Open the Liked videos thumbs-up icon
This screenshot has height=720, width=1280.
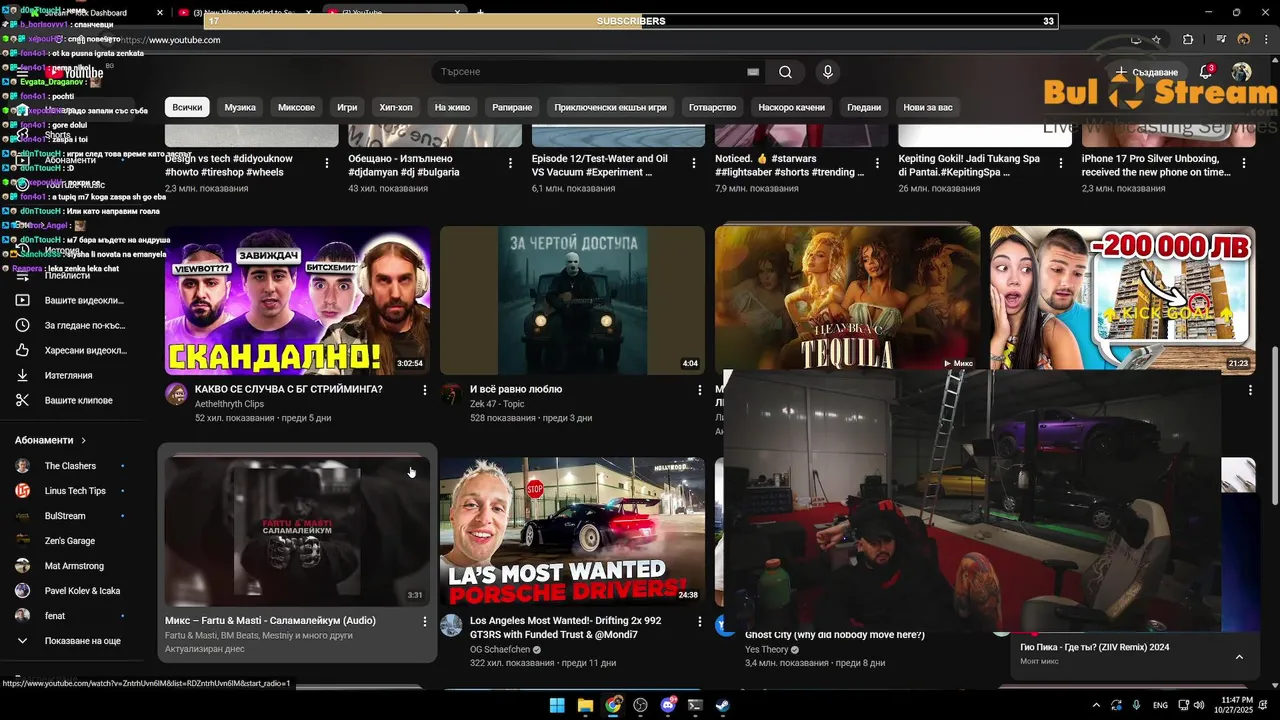(x=22, y=350)
